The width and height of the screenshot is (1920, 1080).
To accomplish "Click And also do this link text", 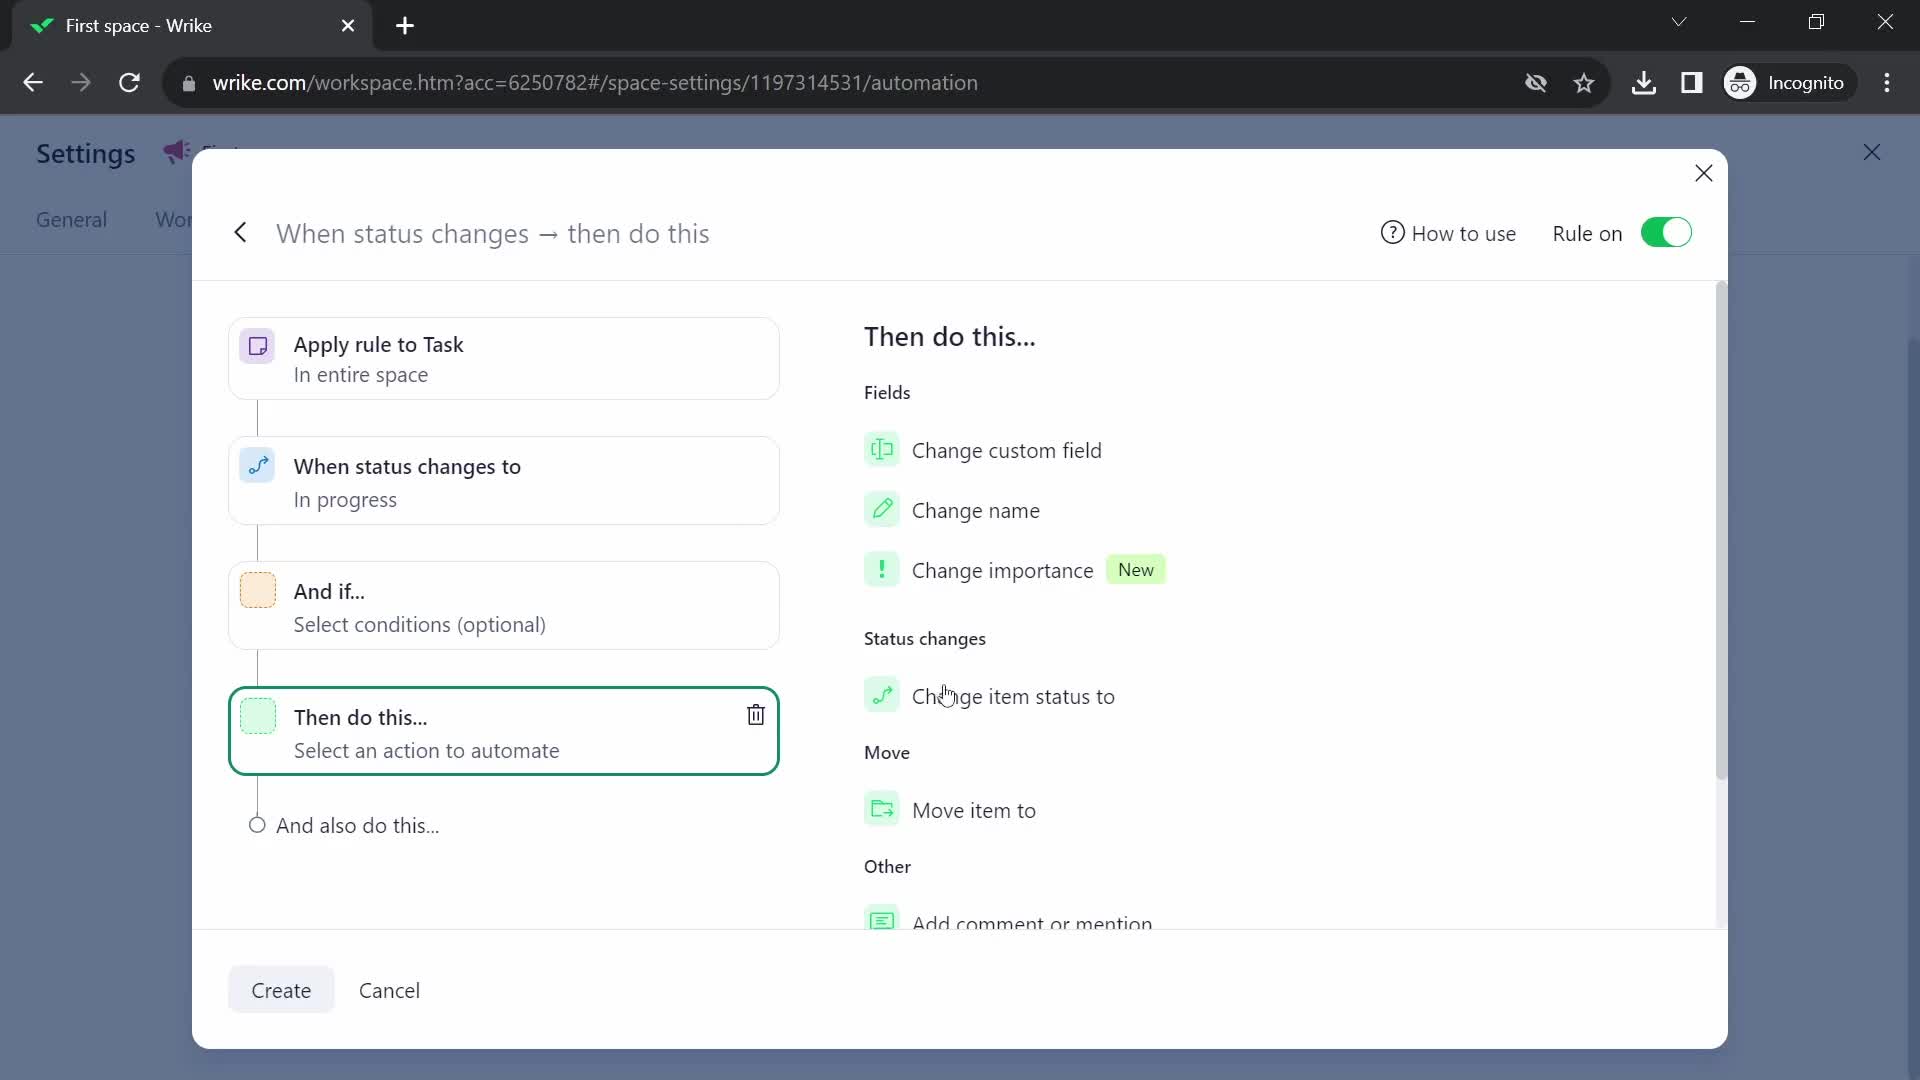I will (358, 826).
